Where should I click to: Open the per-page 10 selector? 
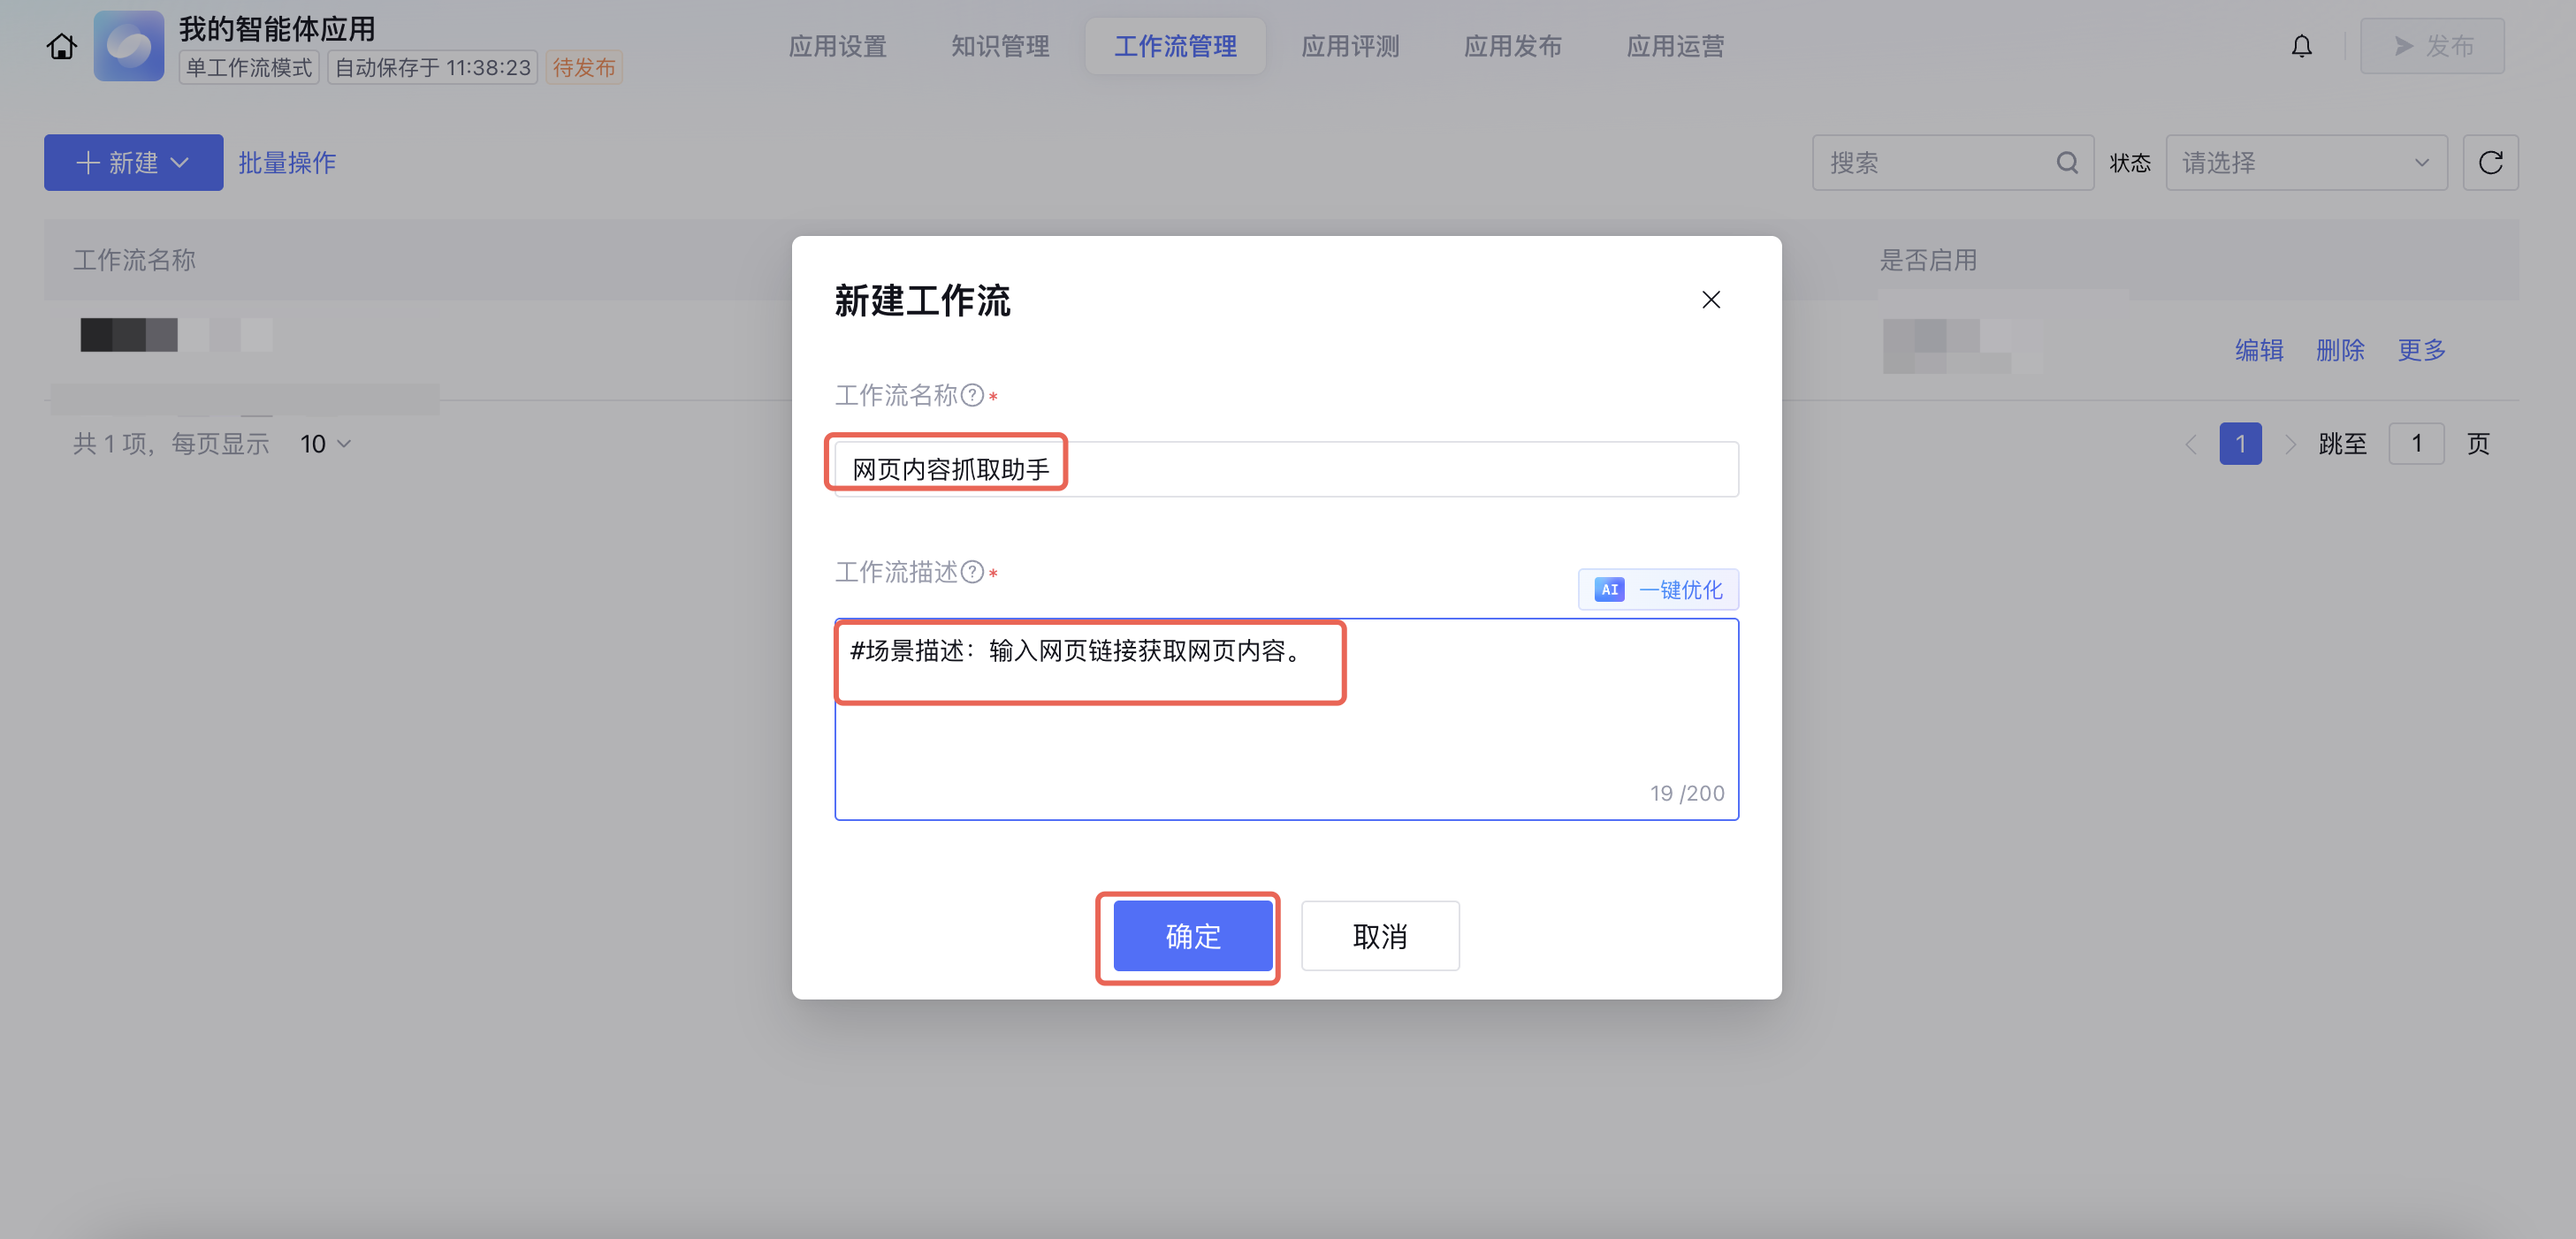pyautogui.click(x=325, y=443)
